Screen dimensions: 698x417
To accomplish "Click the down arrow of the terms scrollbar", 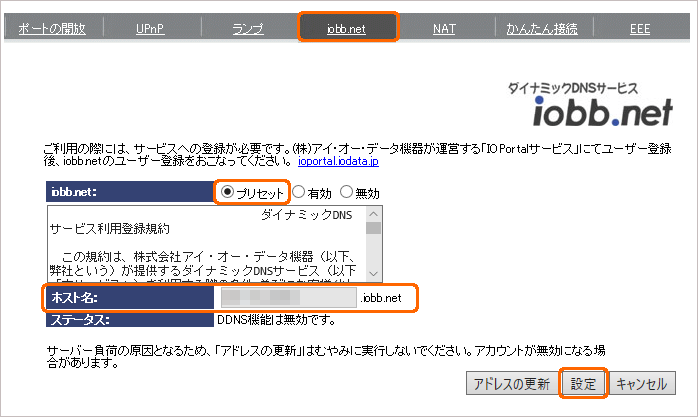I will point(373,274).
